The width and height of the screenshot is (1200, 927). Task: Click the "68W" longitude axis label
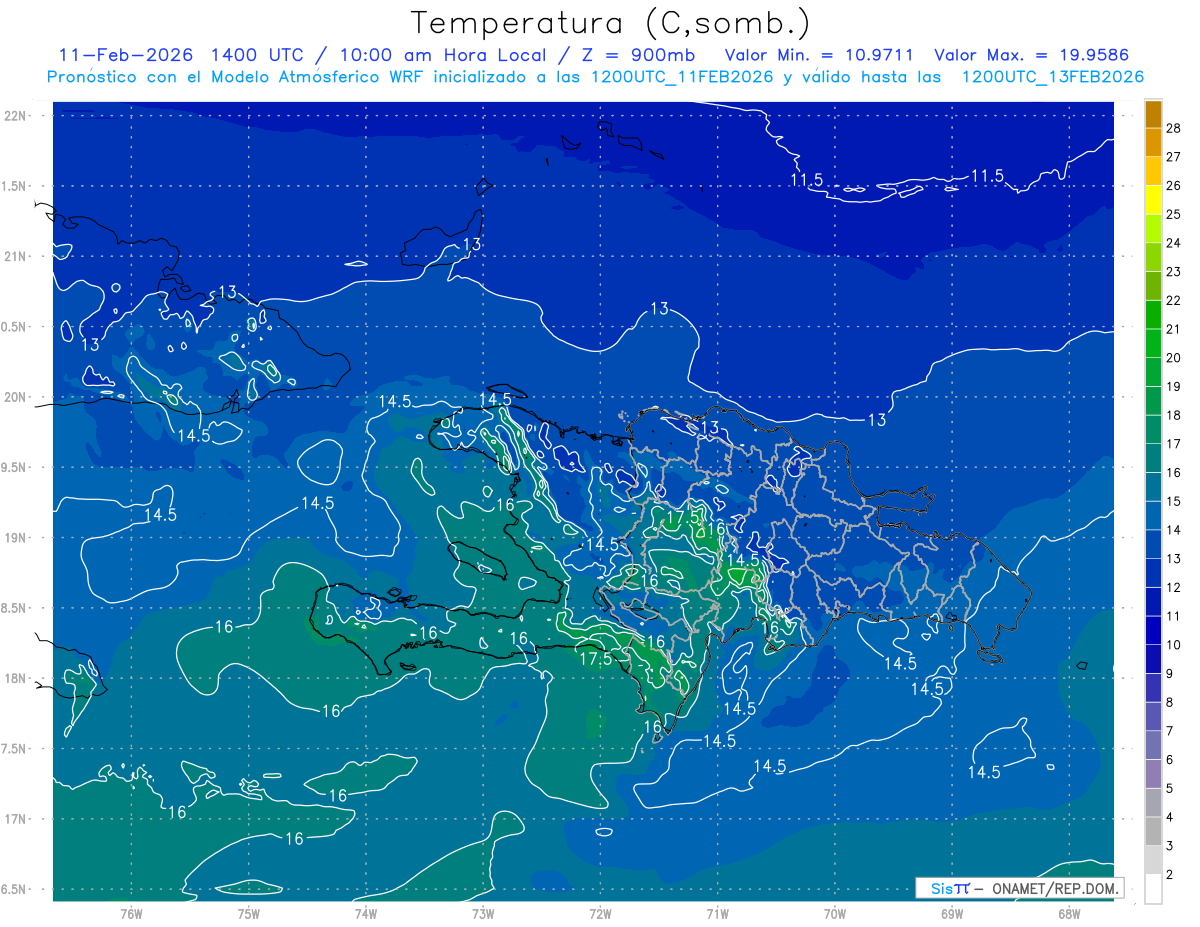click(x=1069, y=913)
